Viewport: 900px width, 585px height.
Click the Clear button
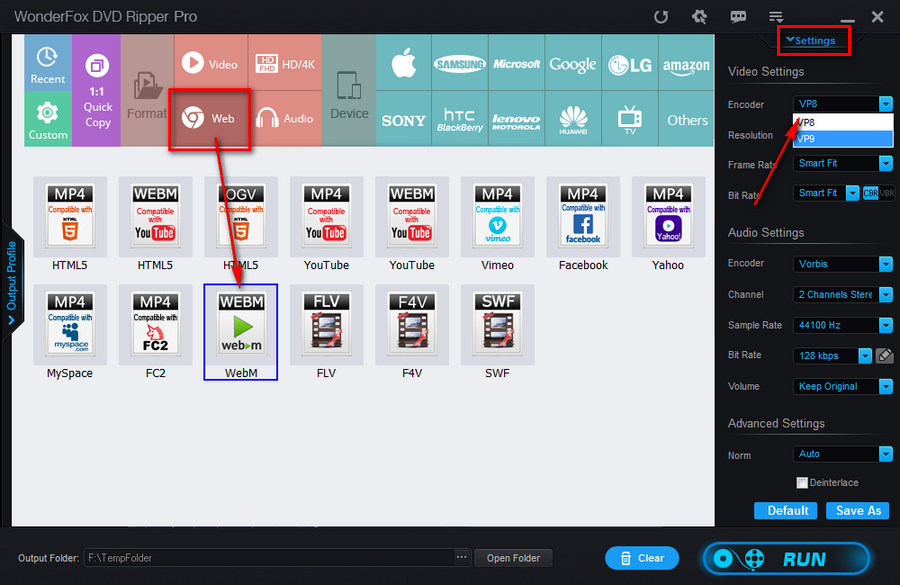coord(642,558)
